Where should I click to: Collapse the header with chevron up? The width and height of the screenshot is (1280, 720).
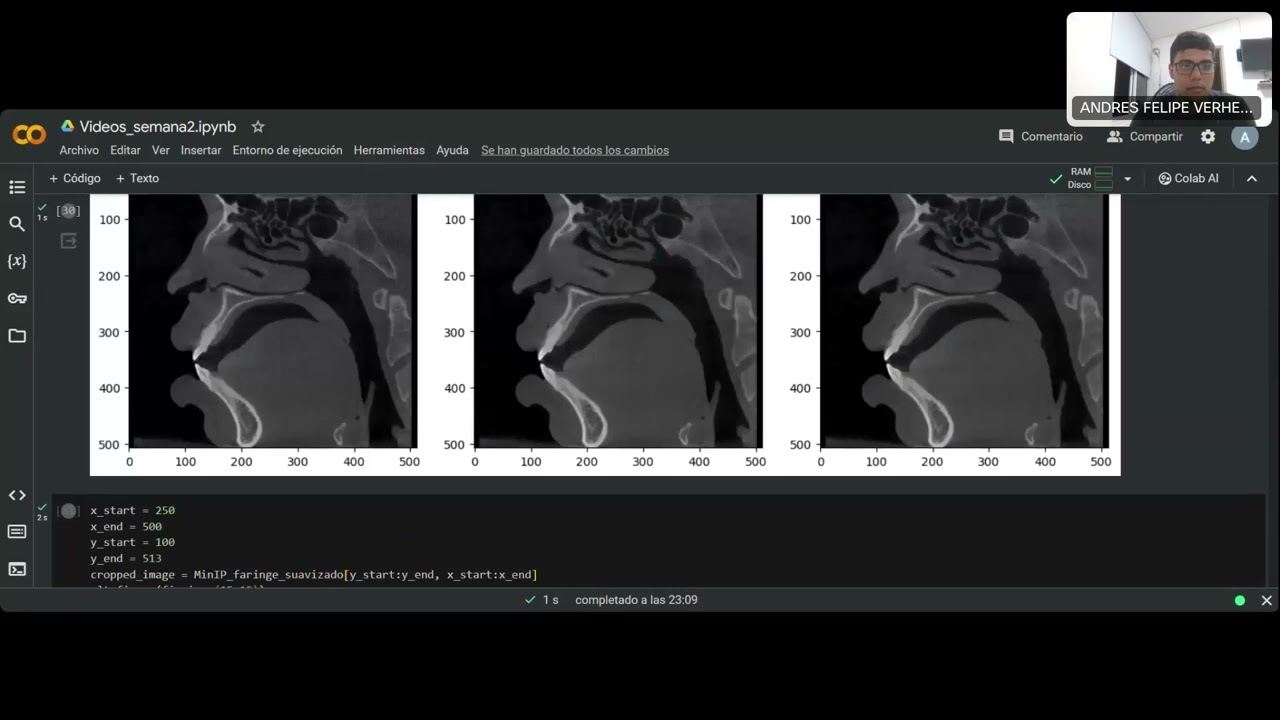point(1251,178)
